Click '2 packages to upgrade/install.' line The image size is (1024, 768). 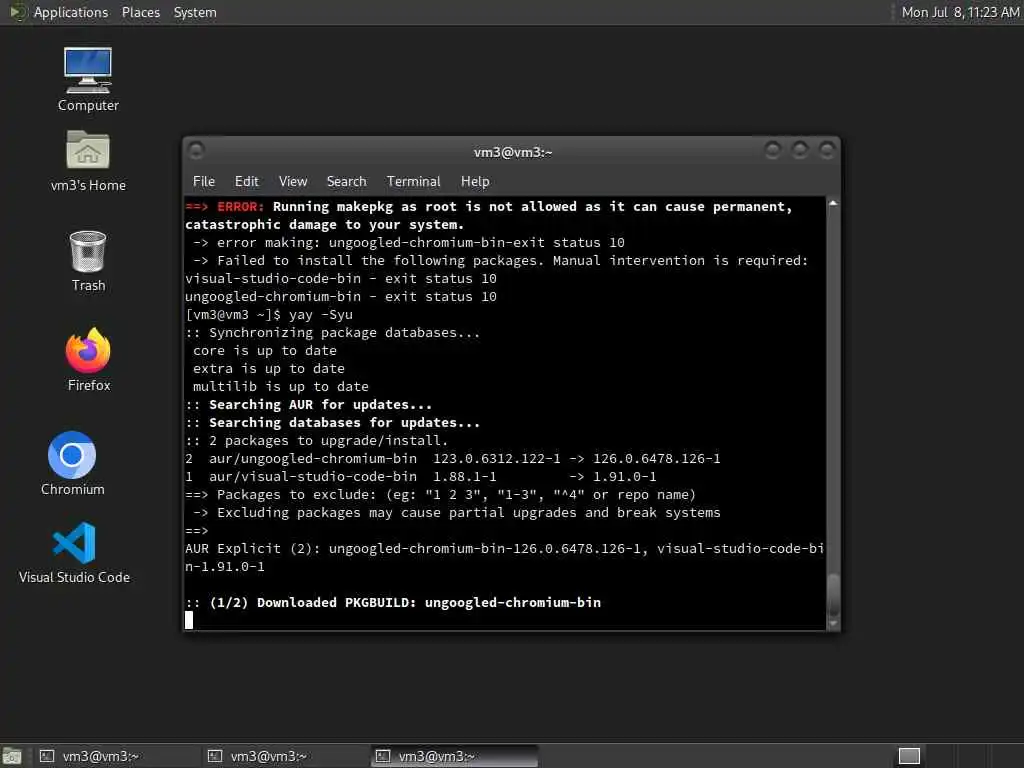coord(317,441)
